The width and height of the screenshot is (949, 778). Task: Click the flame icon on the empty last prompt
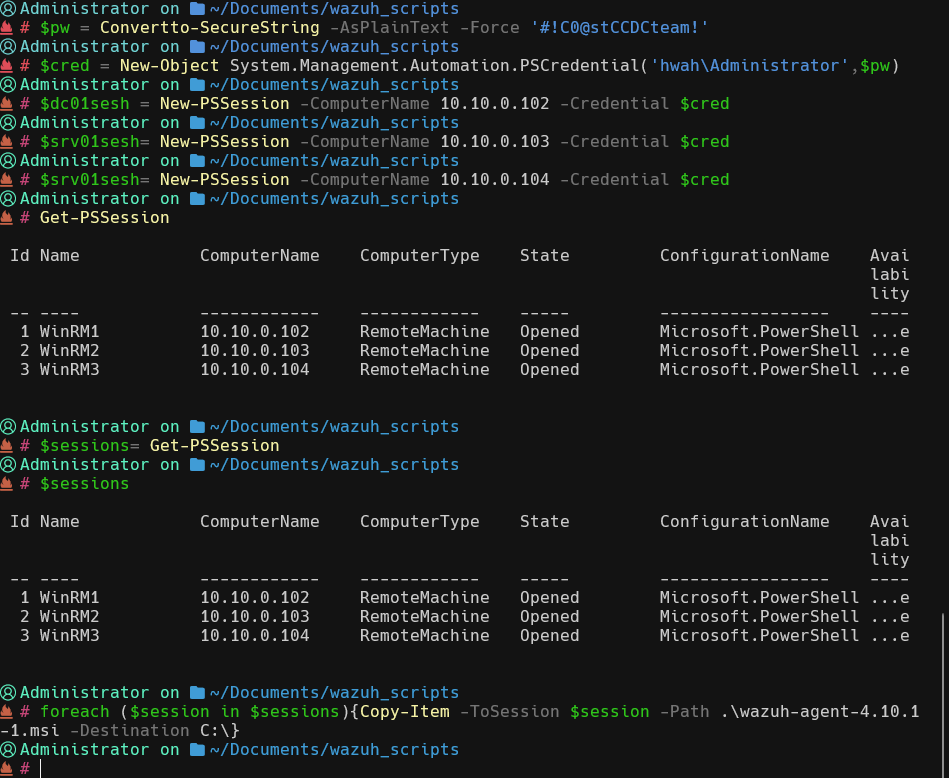pos(8,768)
